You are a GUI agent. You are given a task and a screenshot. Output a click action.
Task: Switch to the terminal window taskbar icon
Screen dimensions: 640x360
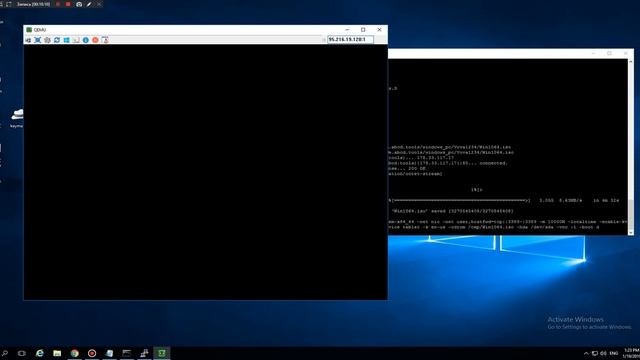pyautogui.click(x=127, y=353)
